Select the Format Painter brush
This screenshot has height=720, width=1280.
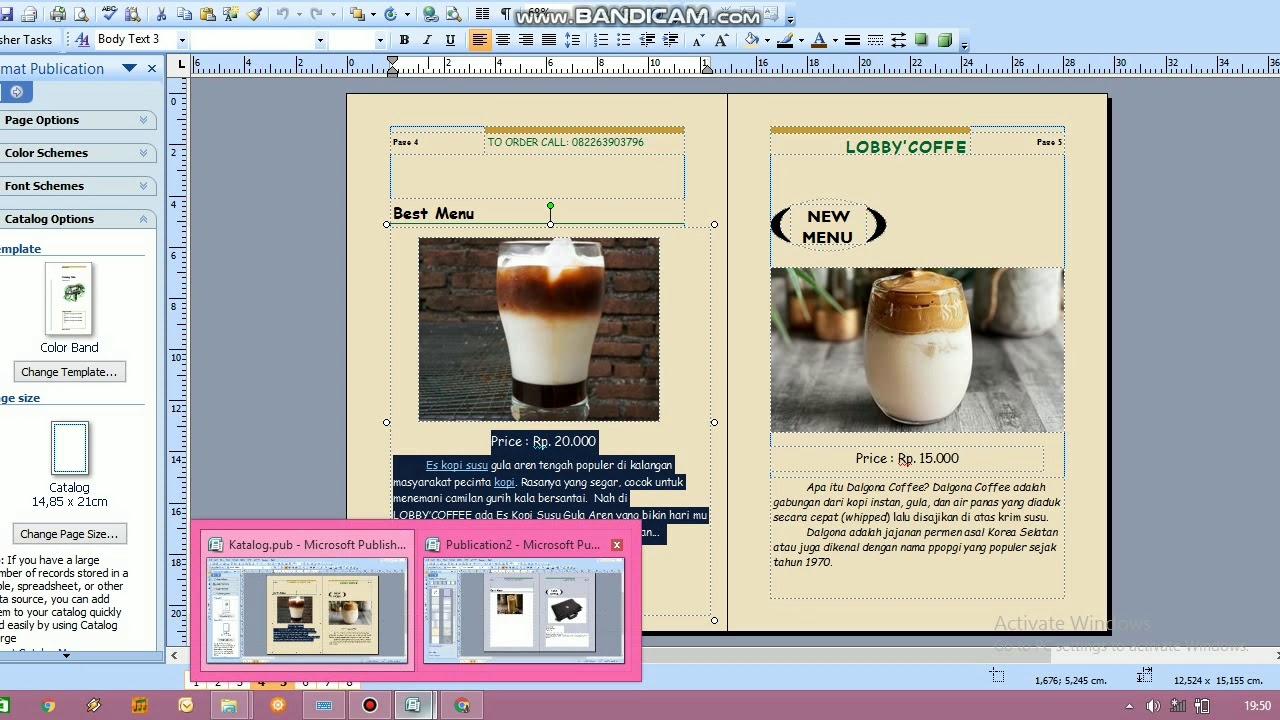pos(254,14)
